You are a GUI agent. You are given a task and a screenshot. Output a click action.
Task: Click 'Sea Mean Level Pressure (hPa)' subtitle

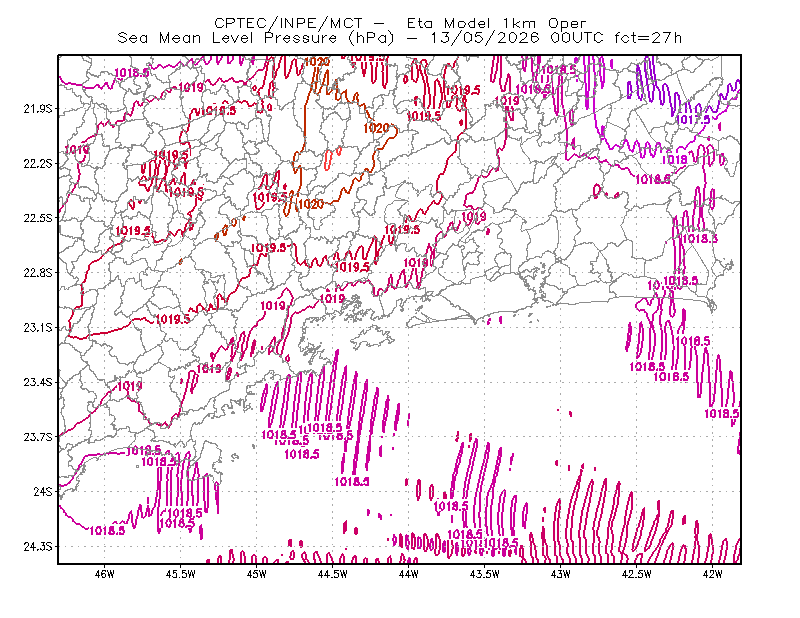(256, 38)
